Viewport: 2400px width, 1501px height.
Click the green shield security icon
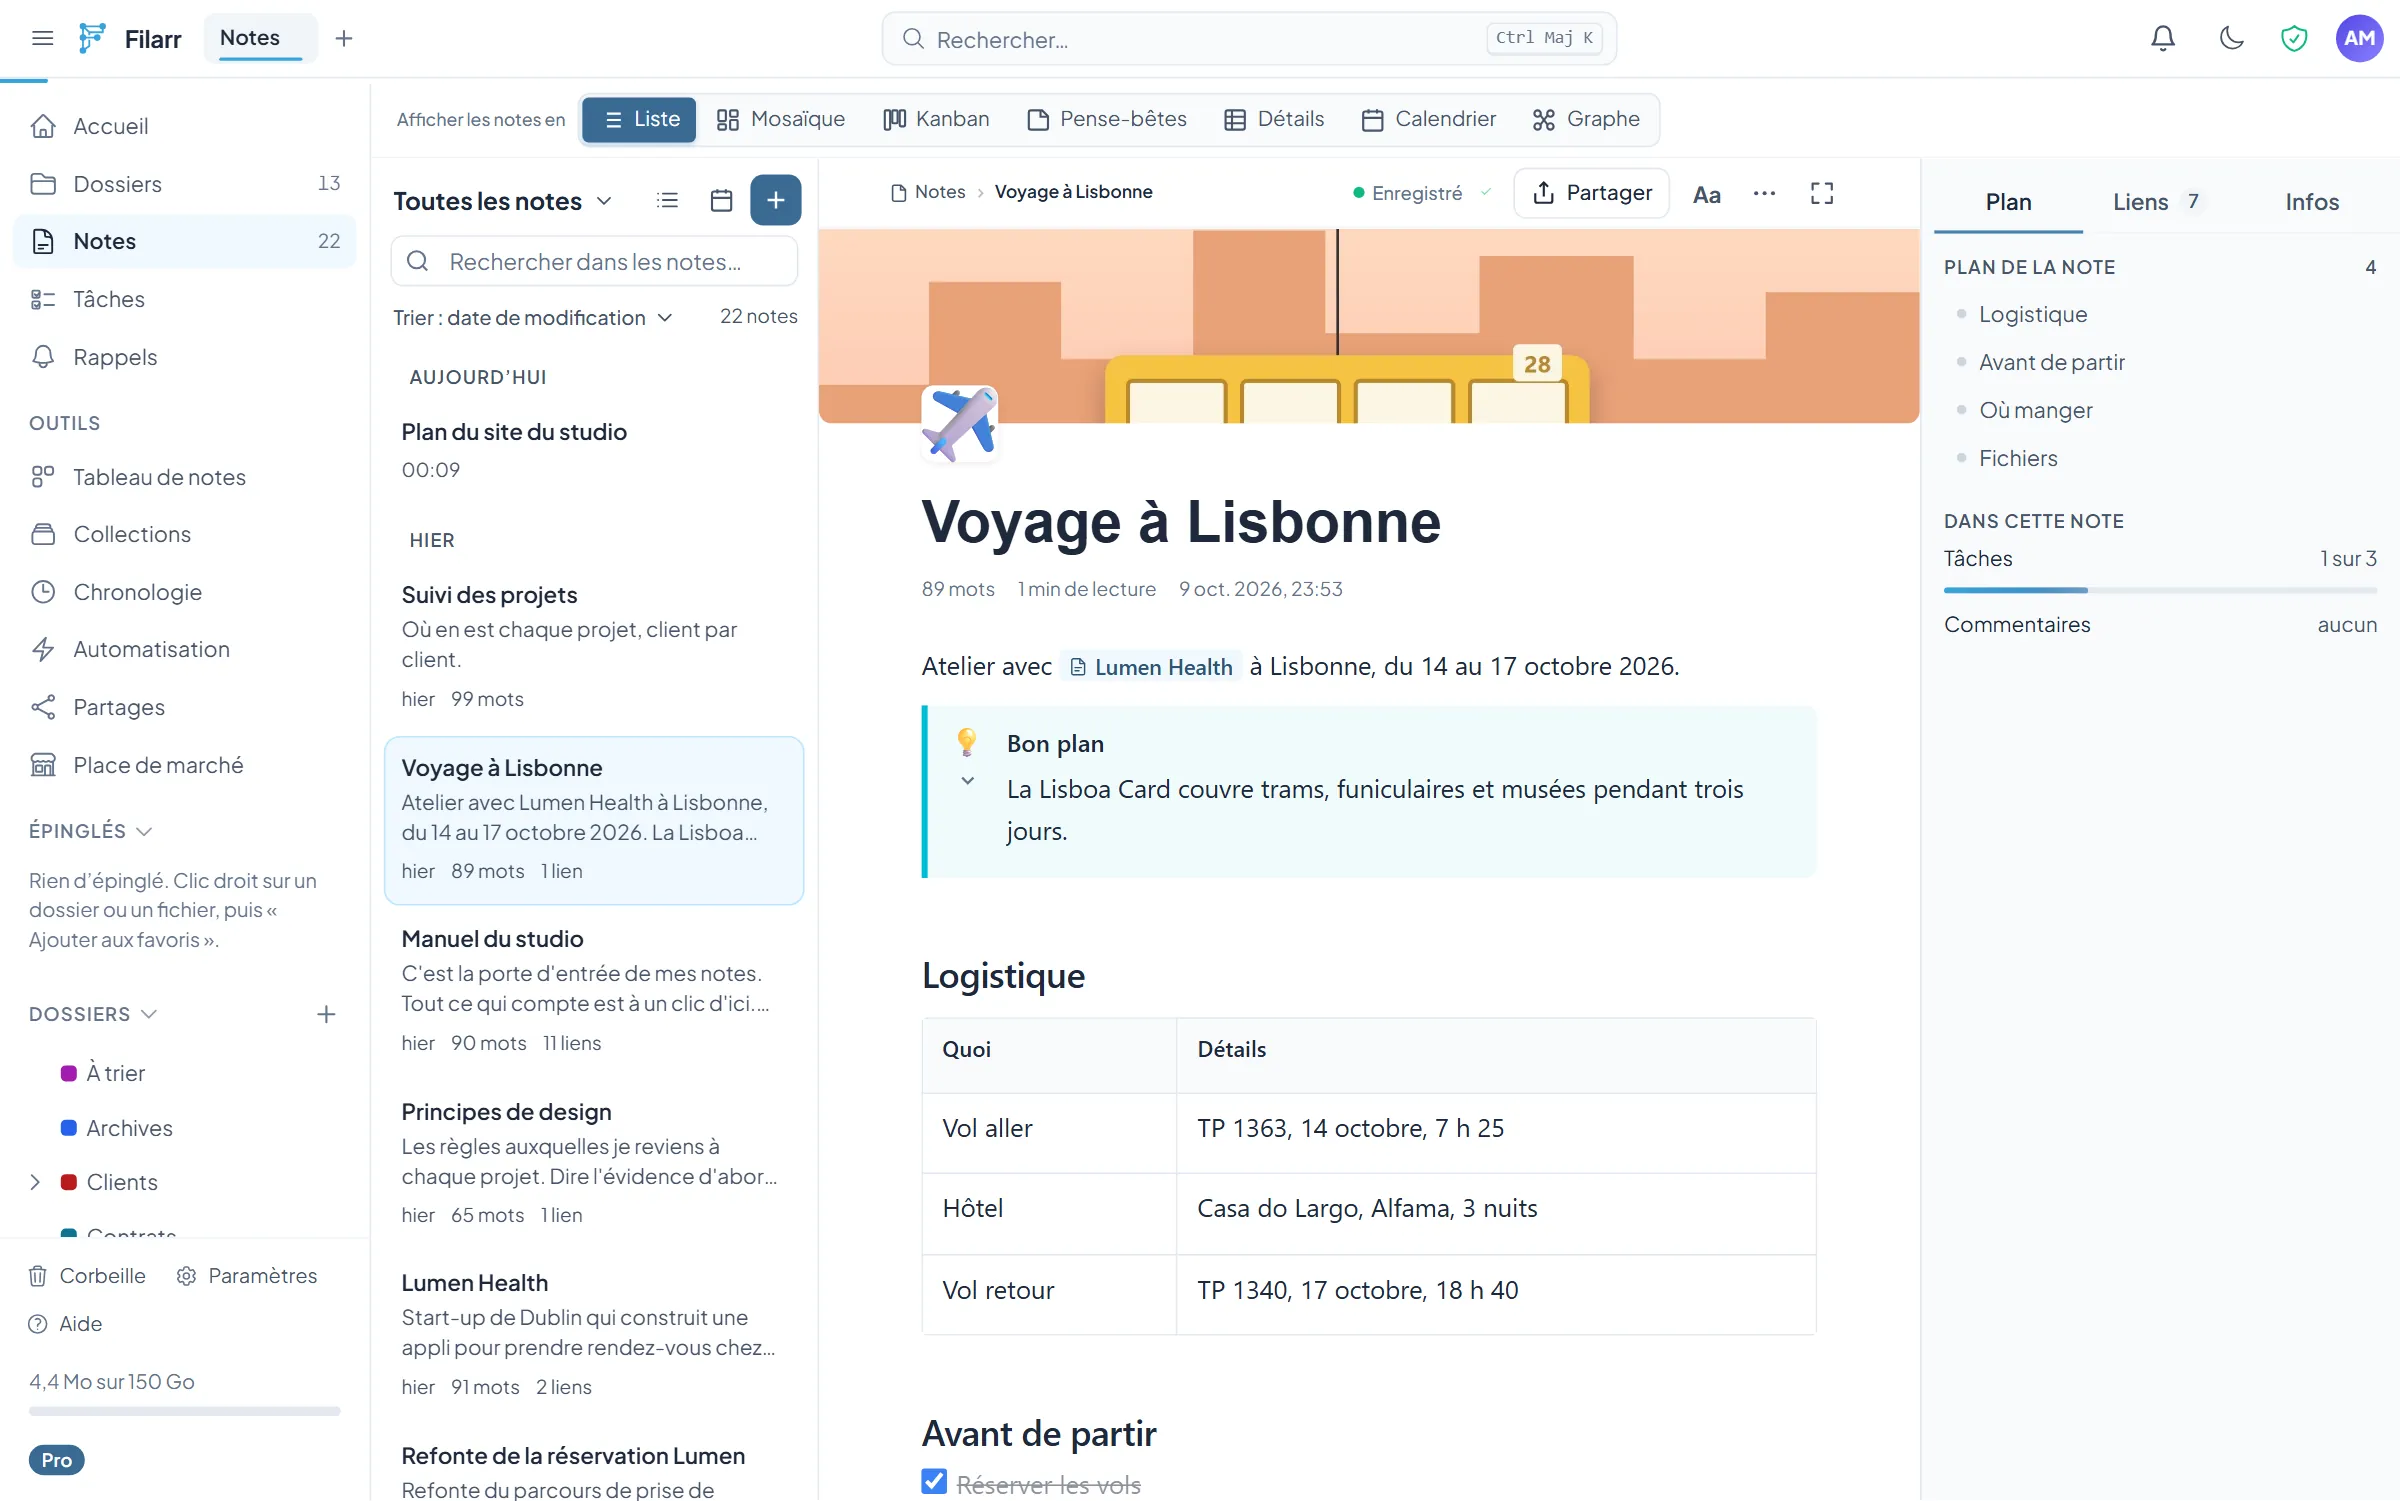[2293, 38]
